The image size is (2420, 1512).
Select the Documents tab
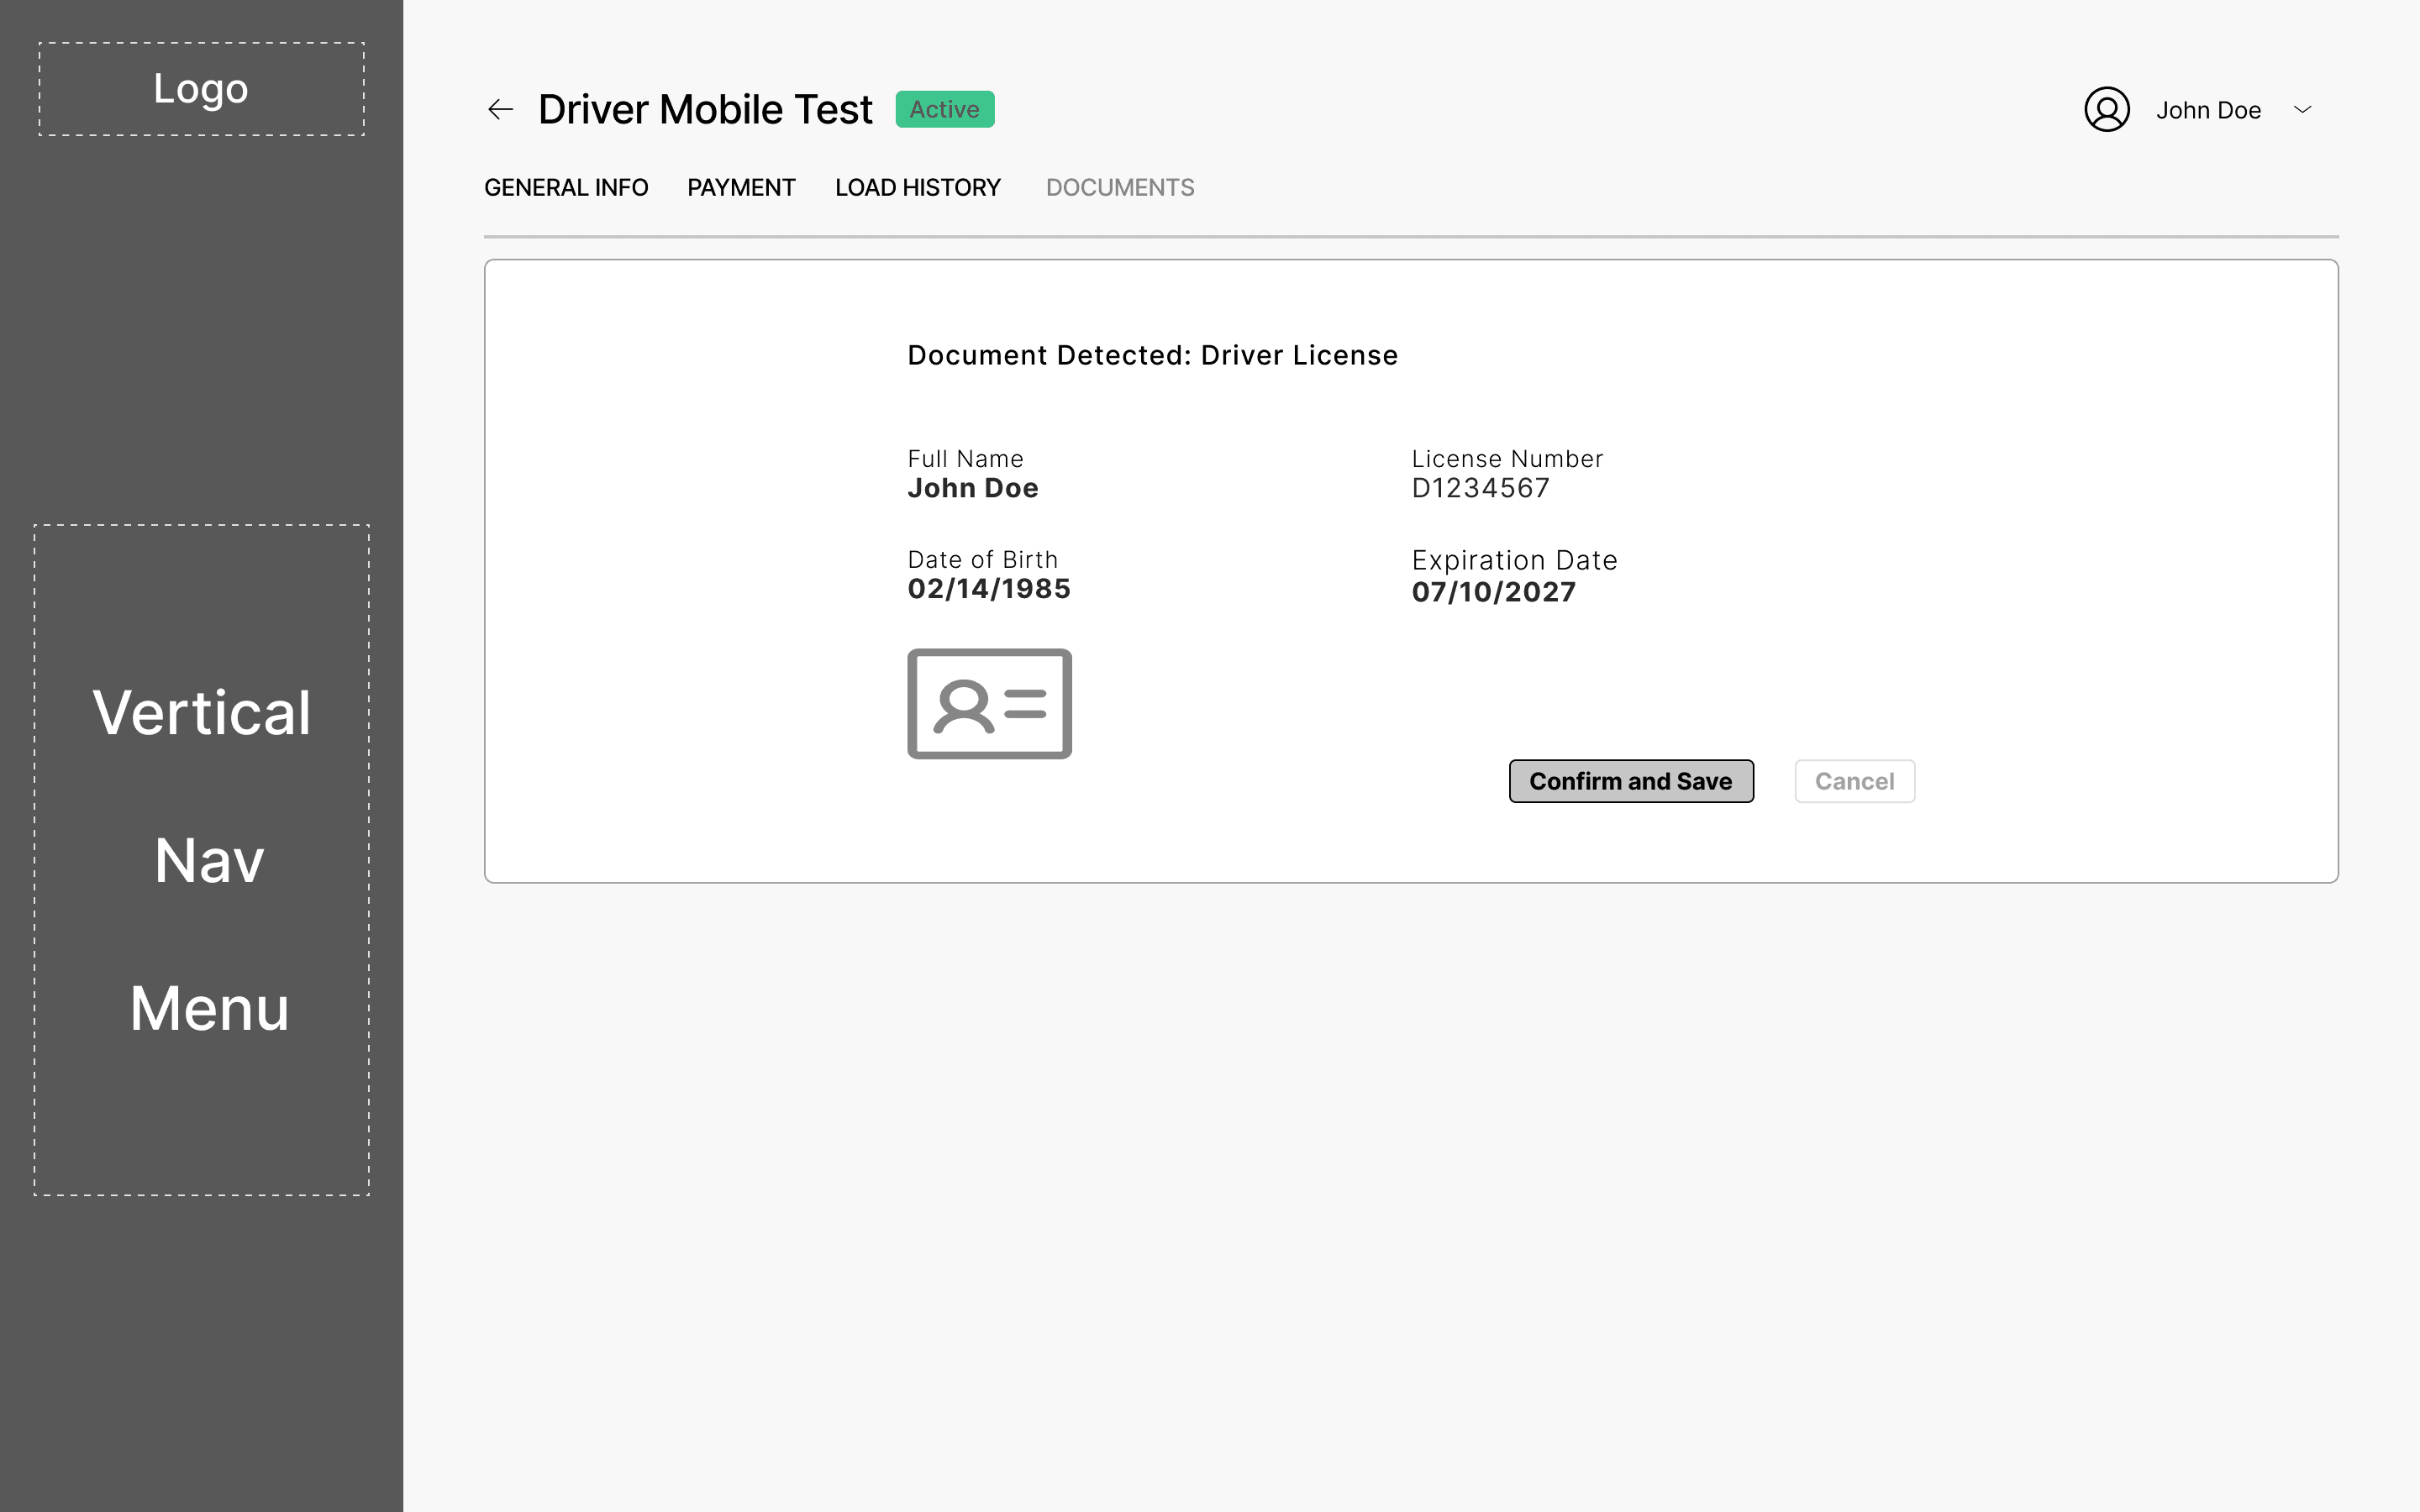[x=1119, y=188]
